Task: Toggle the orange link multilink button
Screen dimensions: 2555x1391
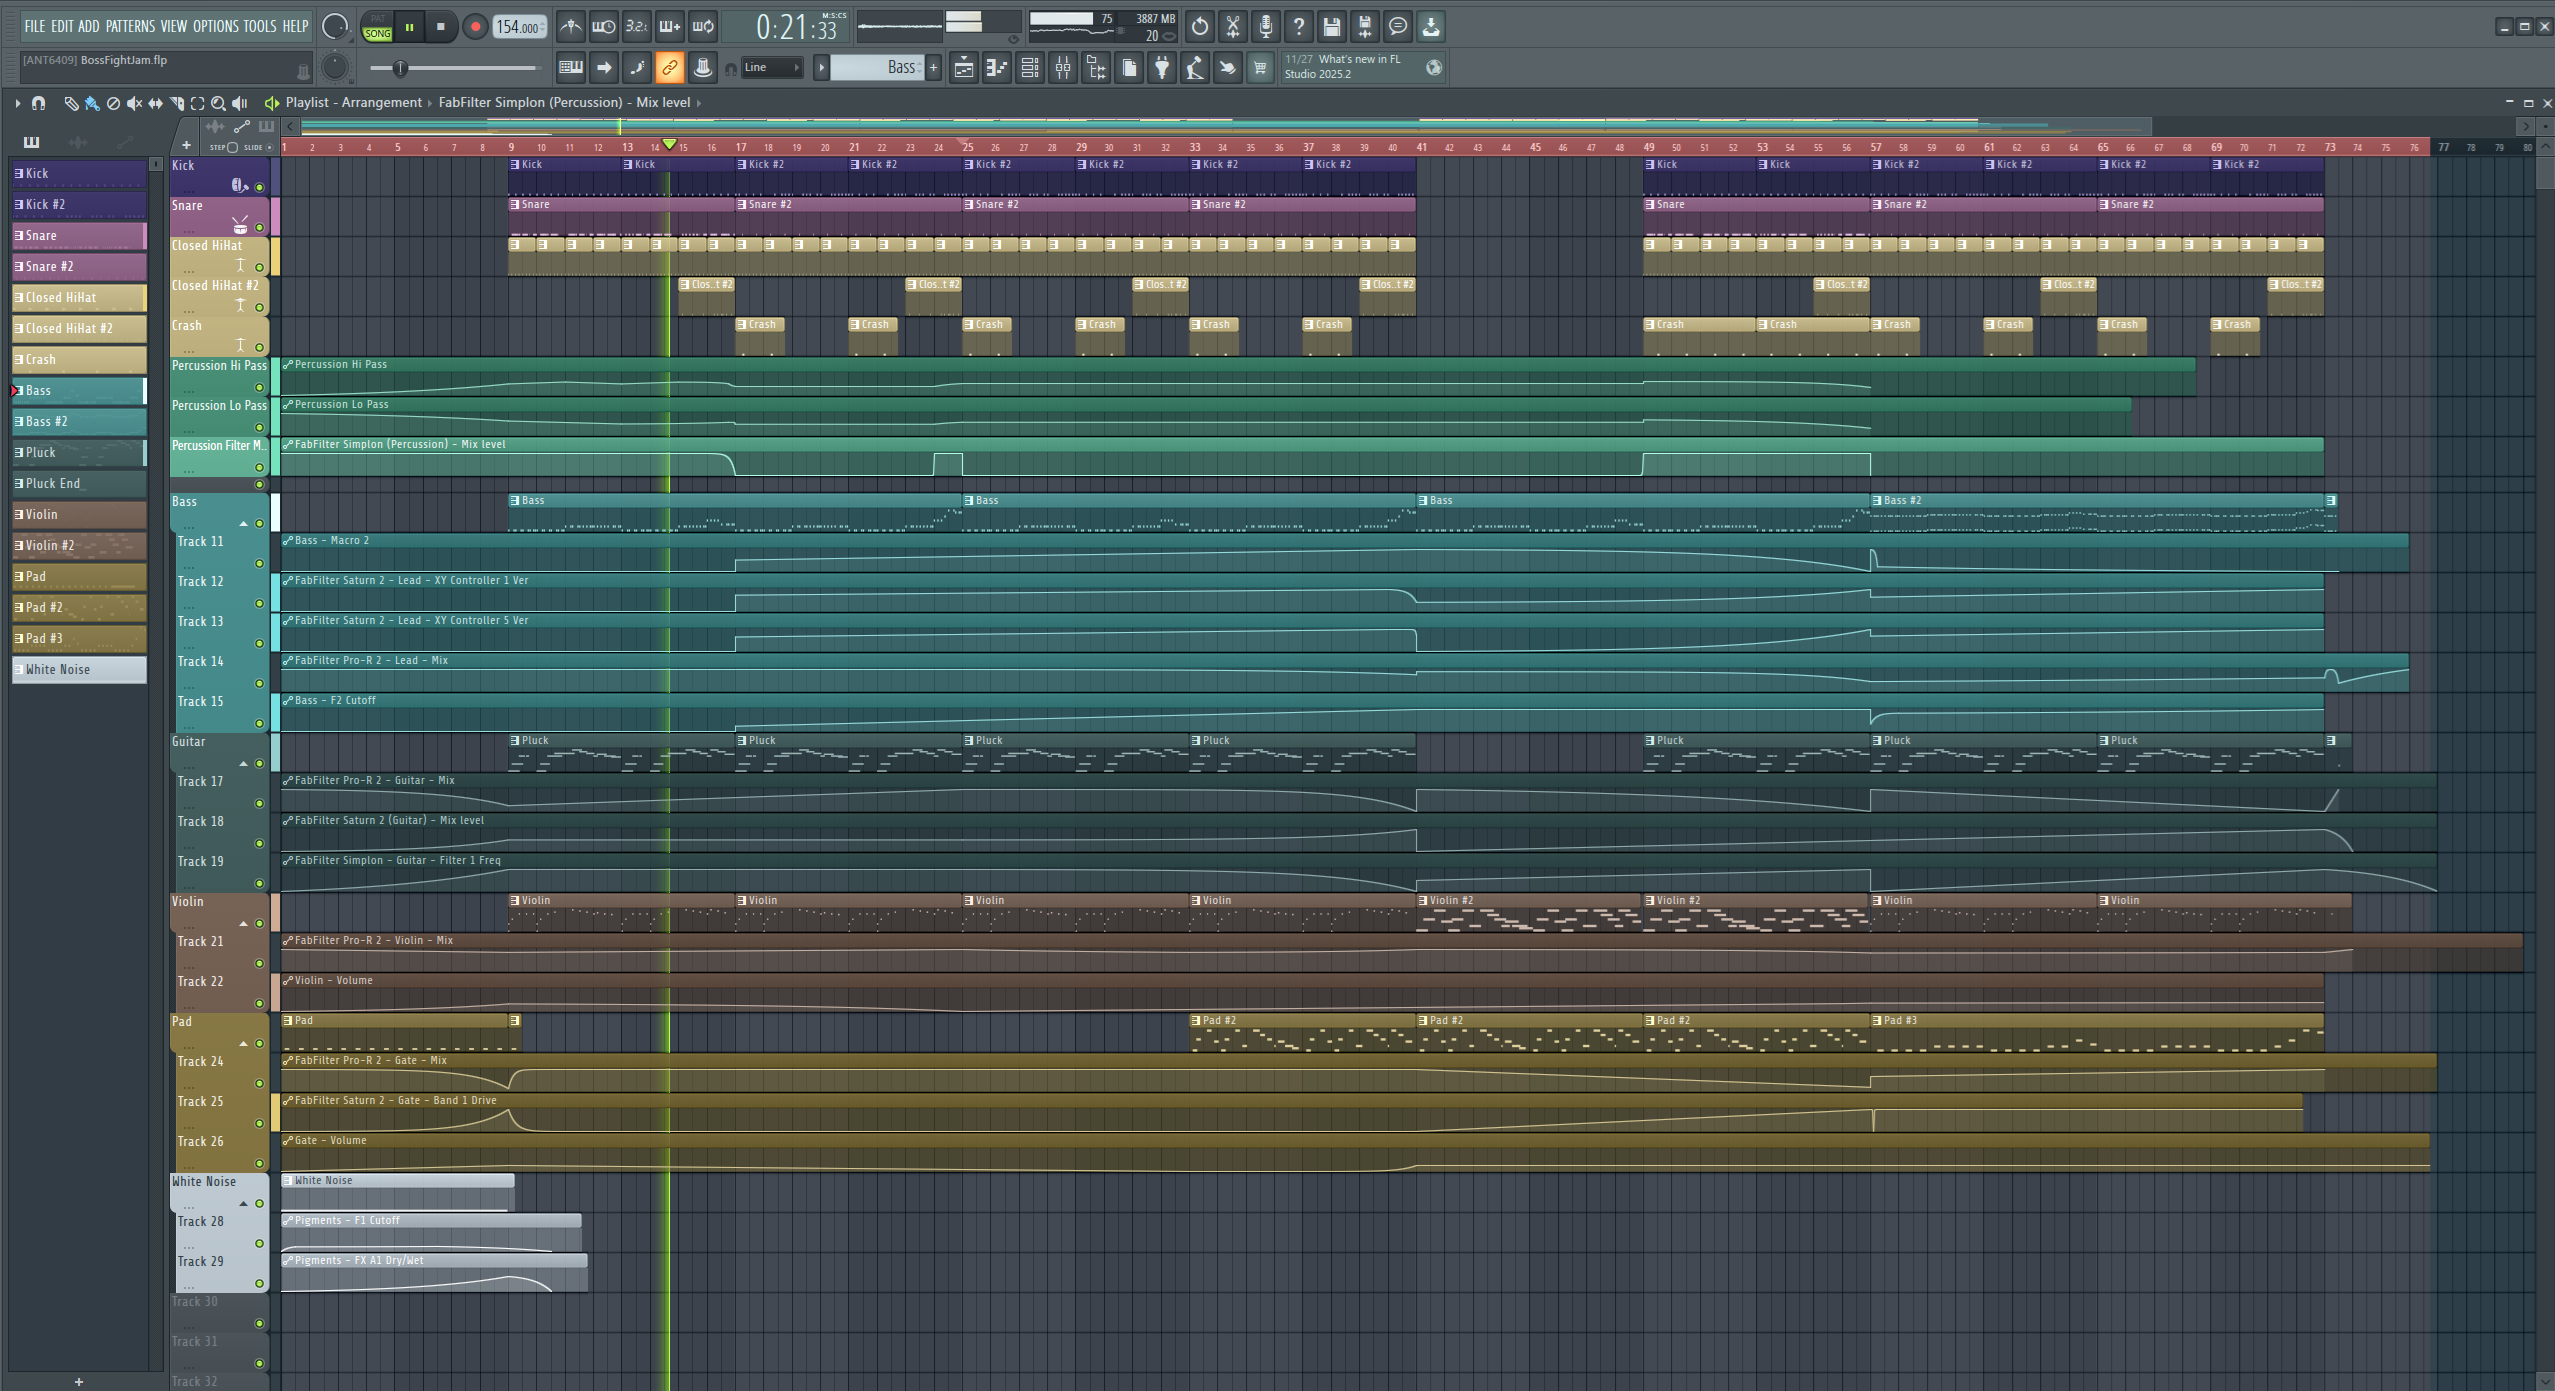Action: point(669,68)
